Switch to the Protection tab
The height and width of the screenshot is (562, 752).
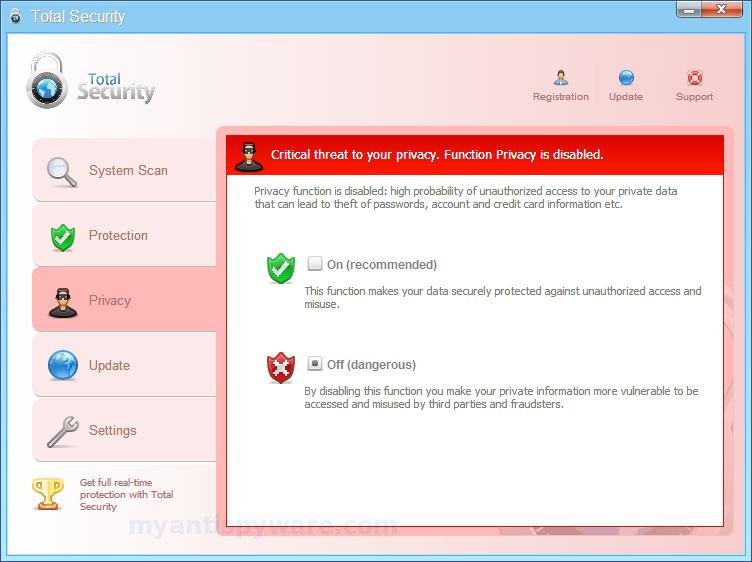[x=124, y=235]
